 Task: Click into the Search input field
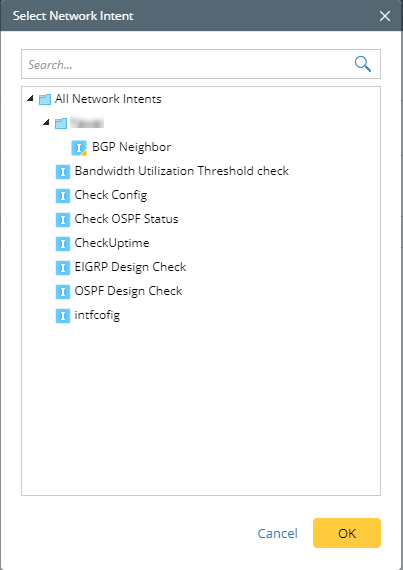tap(185, 64)
